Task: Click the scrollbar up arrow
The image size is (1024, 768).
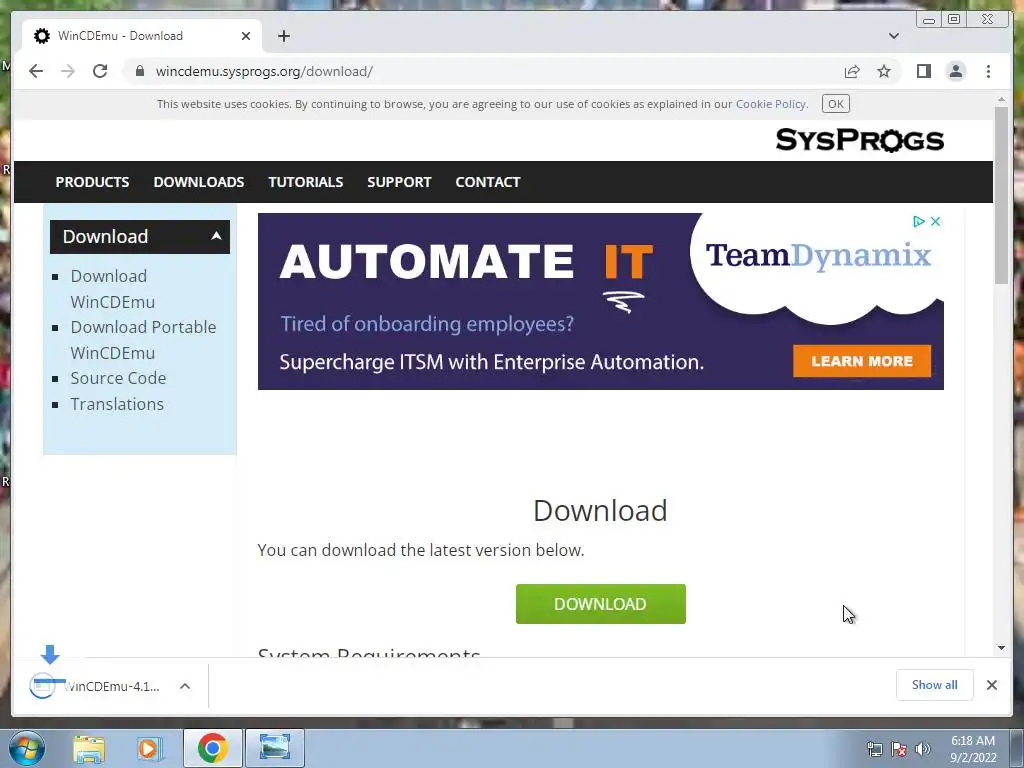Action: (x=1001, y=100)
